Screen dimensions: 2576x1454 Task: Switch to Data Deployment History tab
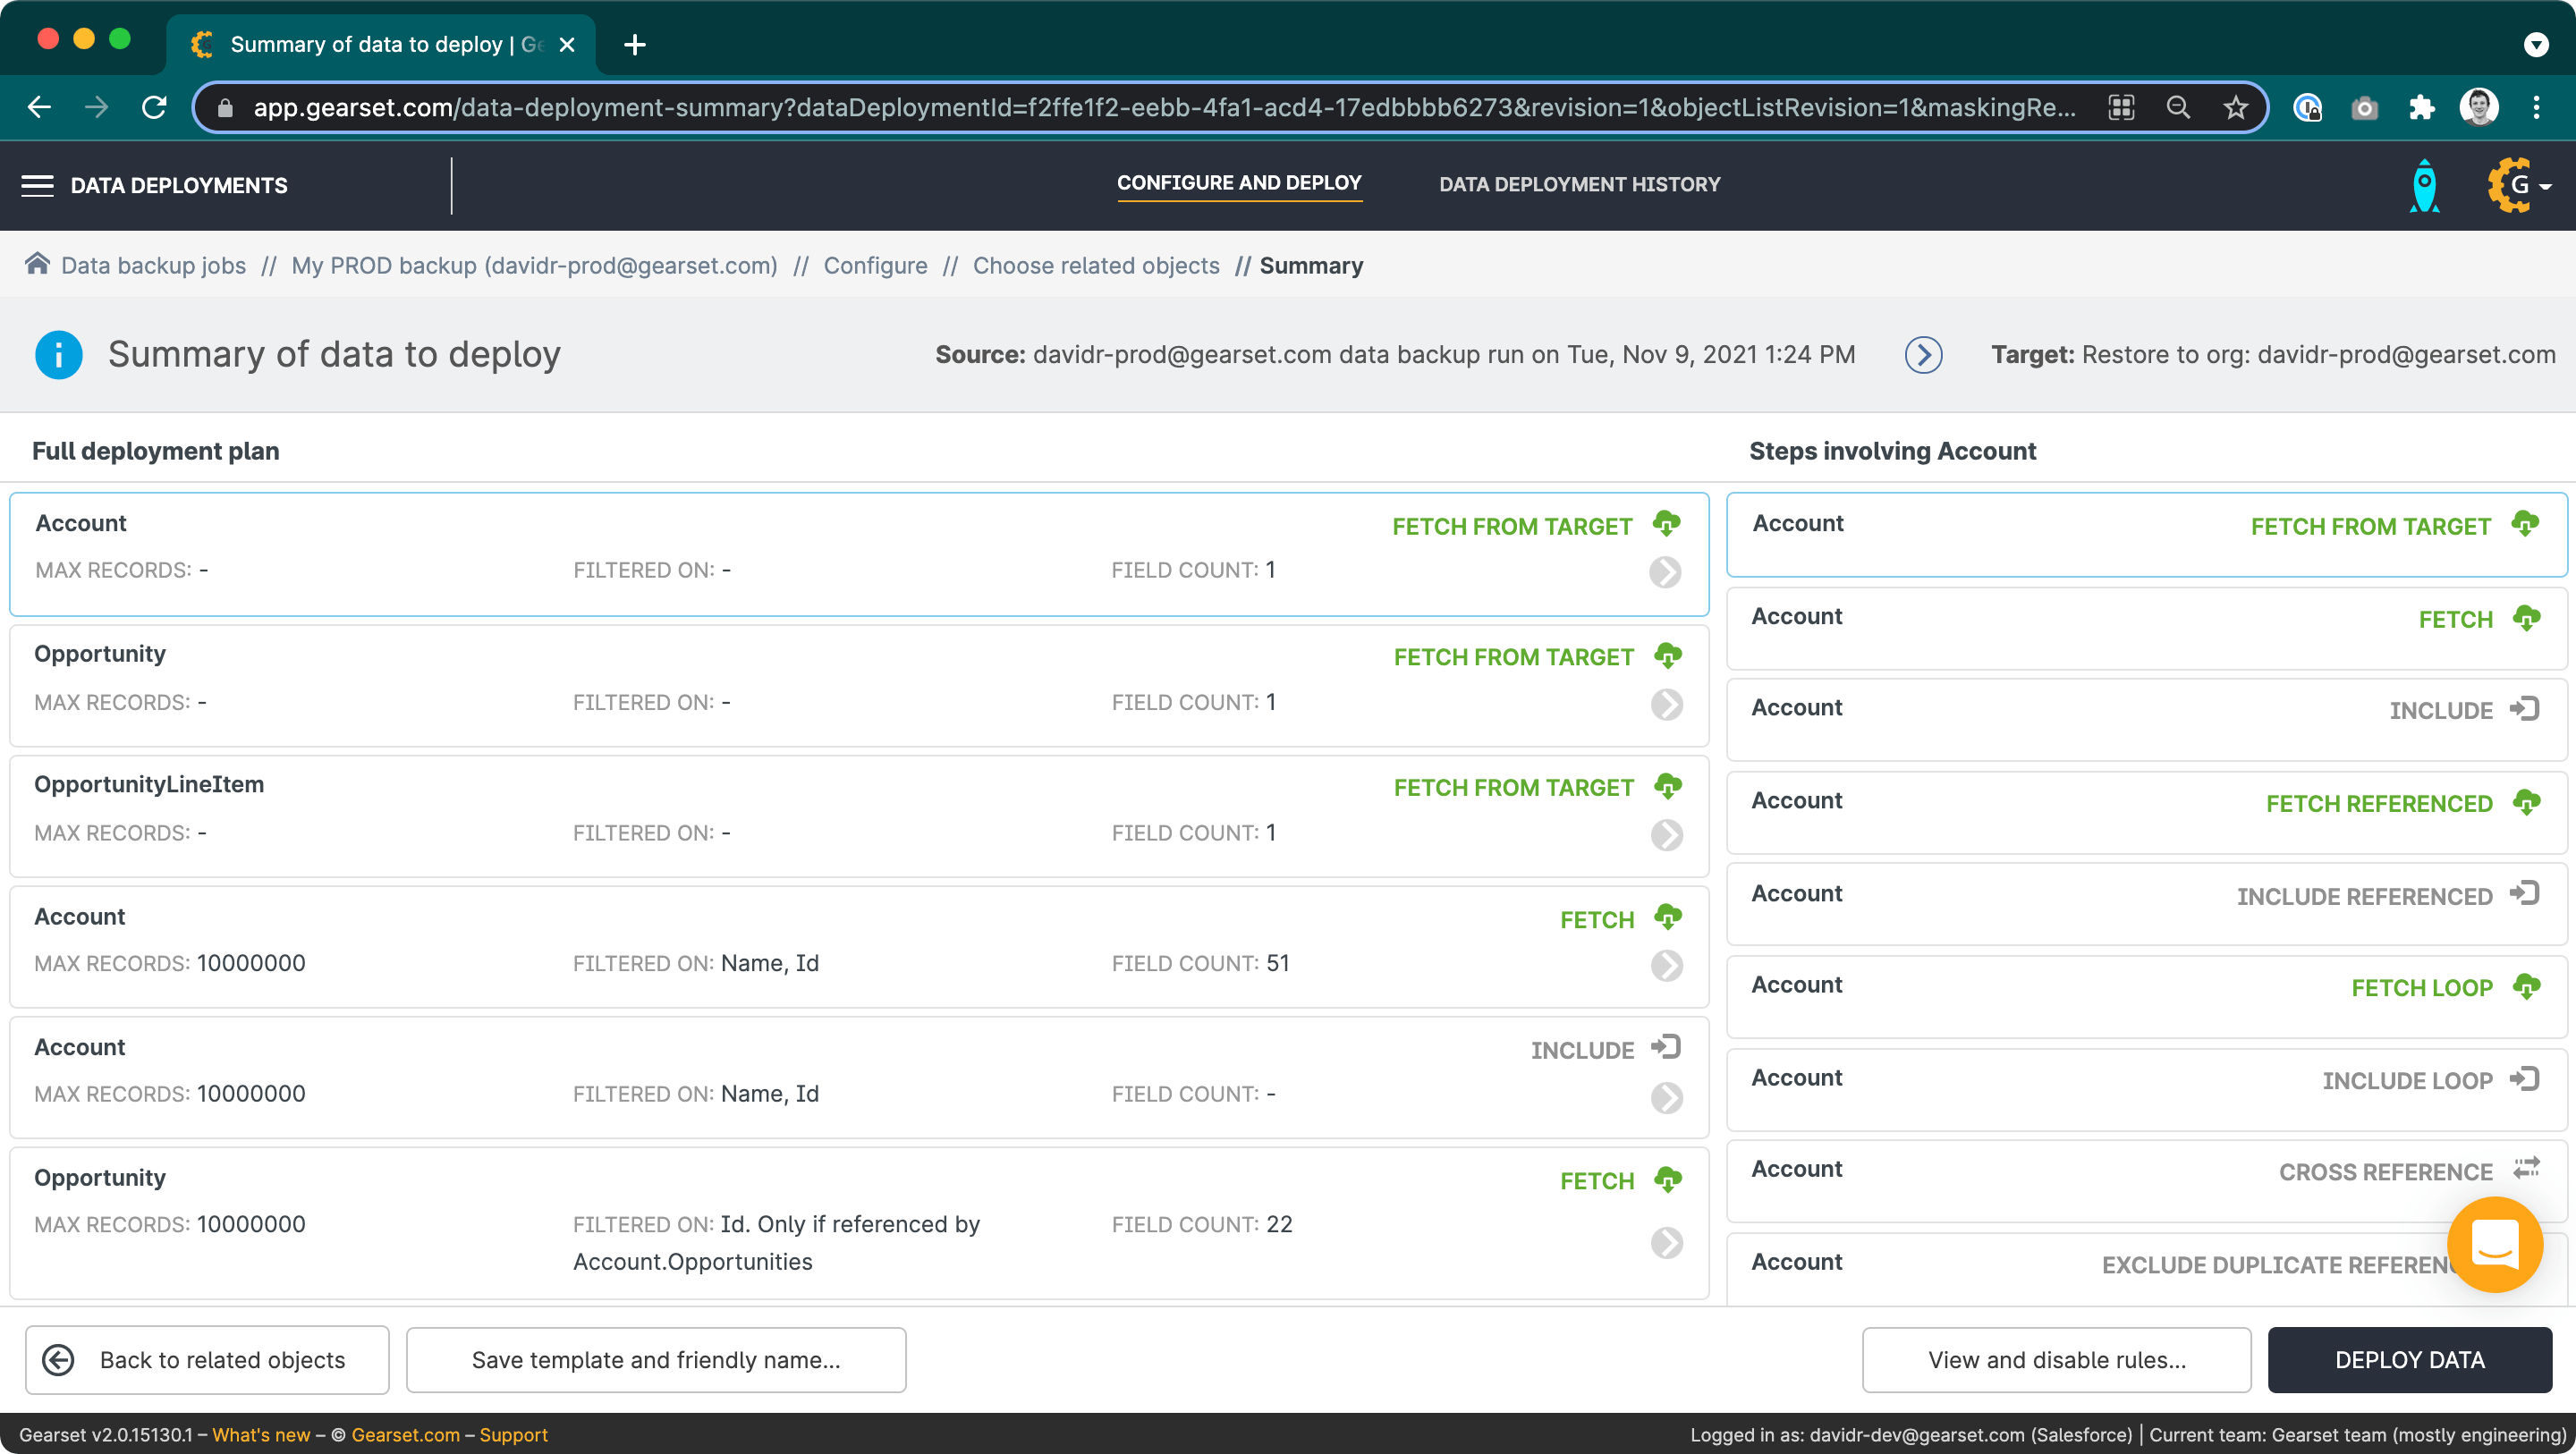coord(1579,184)
